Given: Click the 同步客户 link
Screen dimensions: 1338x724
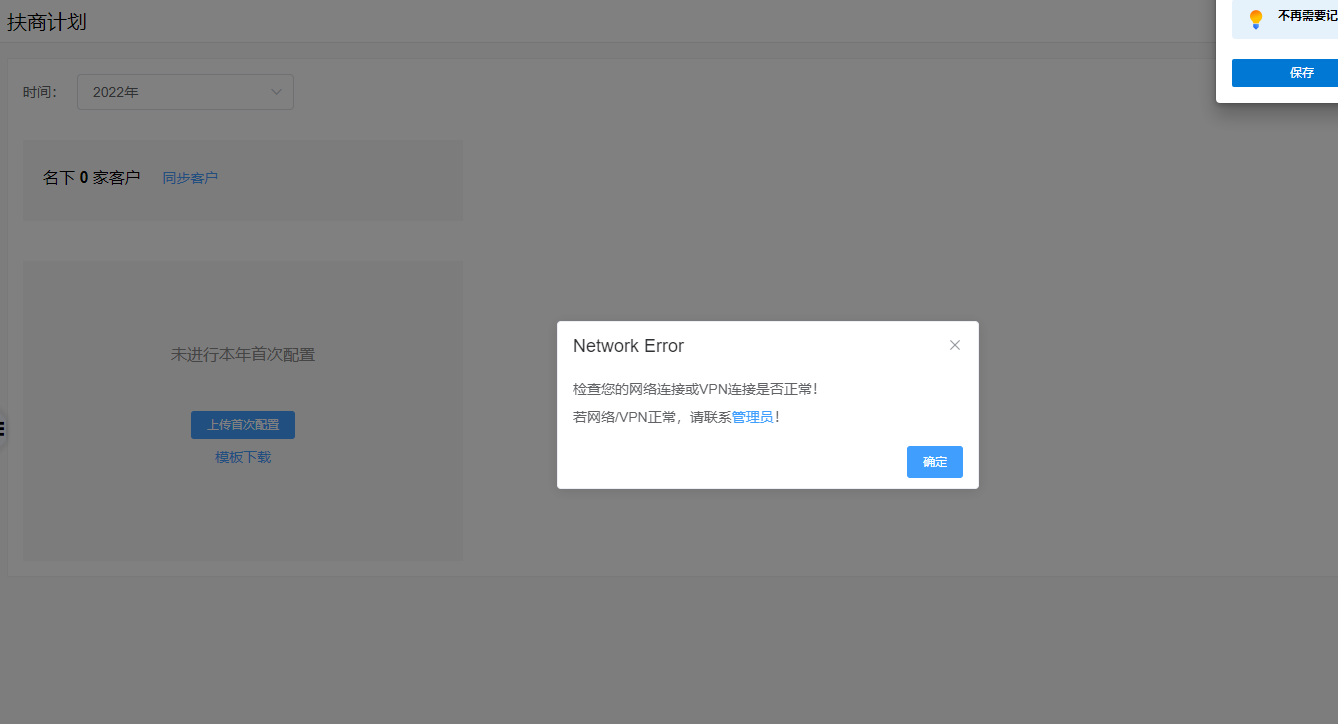Looking at the screenshot, I should [x=190, y=178].
